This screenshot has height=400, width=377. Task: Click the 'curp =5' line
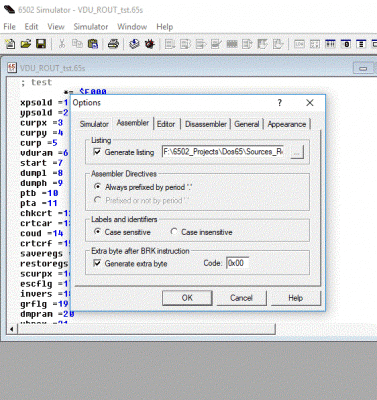pos(39,143)
